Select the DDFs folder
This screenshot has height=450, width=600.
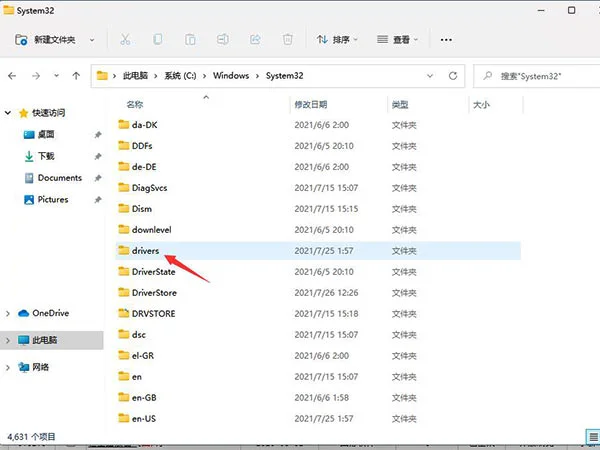318,146
